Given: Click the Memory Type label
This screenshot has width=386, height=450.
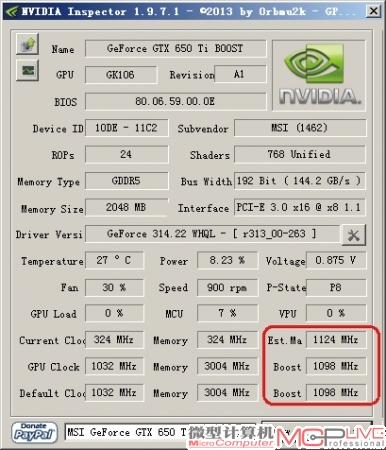Looking at the screenshot, I should 49,182.
